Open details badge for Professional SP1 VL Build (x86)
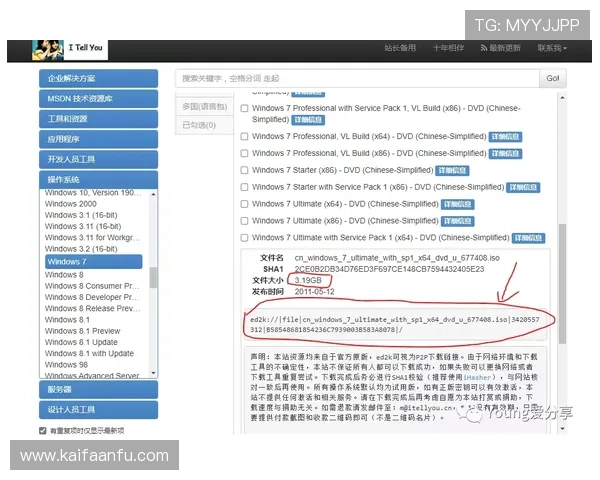 pos(308,120)
